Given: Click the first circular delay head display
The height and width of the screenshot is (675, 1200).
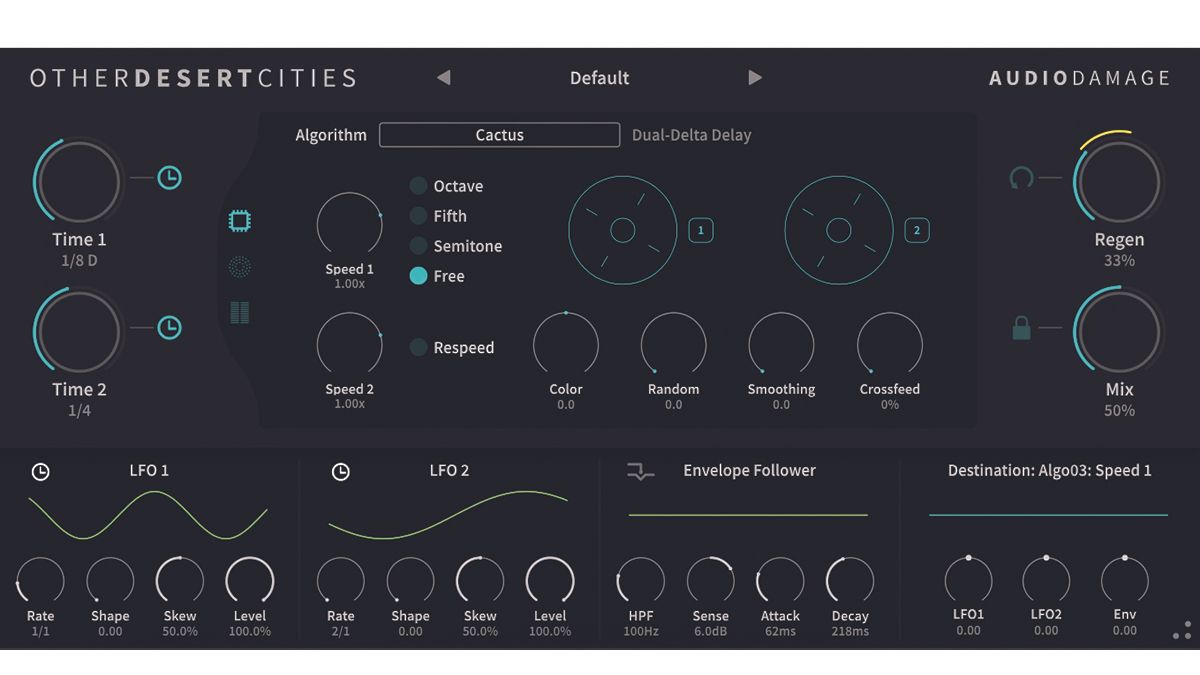Looking at the screenshot, I should [622, 231].
